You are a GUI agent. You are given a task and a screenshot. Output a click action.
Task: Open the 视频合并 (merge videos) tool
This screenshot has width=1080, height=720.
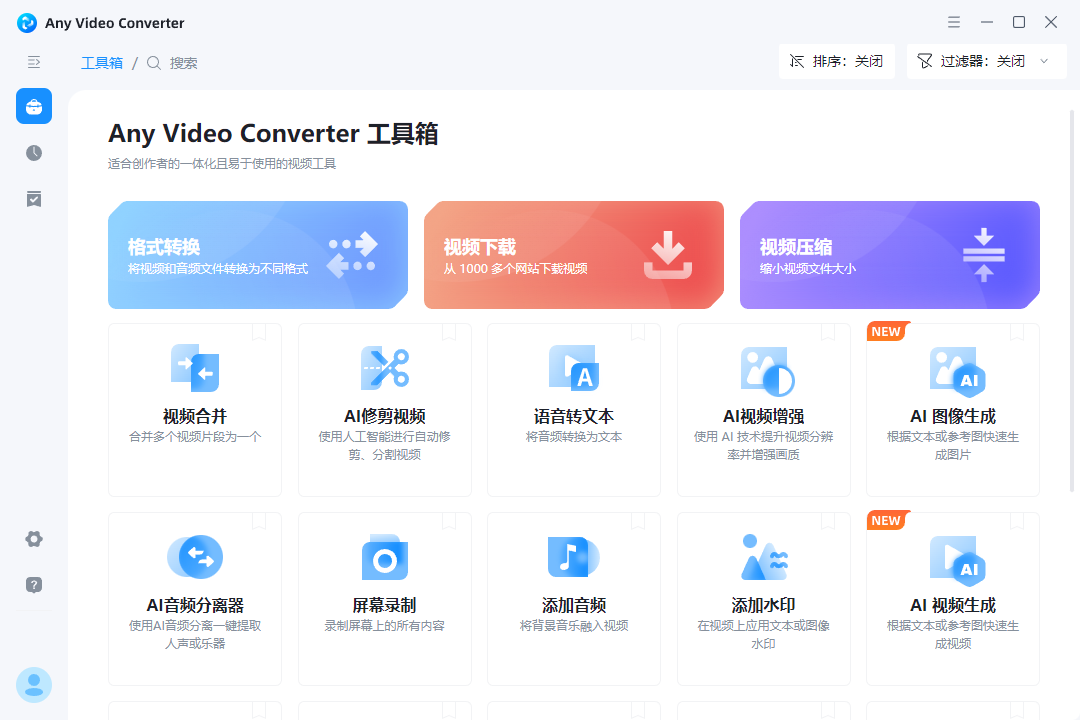point(194,408)
